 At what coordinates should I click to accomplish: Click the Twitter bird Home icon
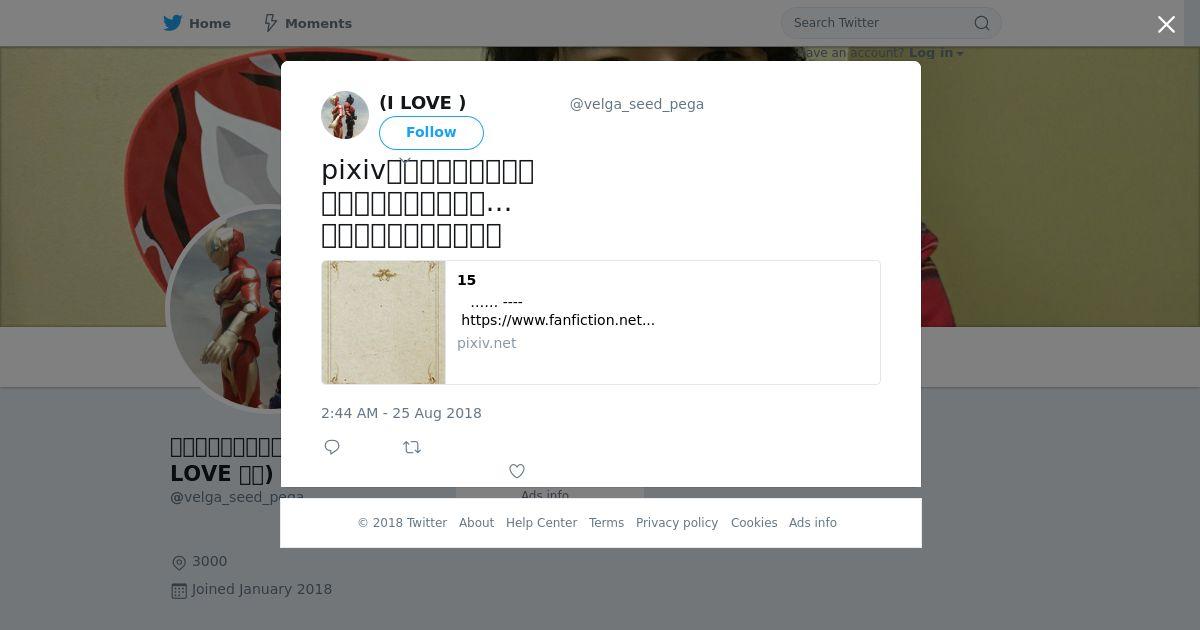click(x=173, y=23)
